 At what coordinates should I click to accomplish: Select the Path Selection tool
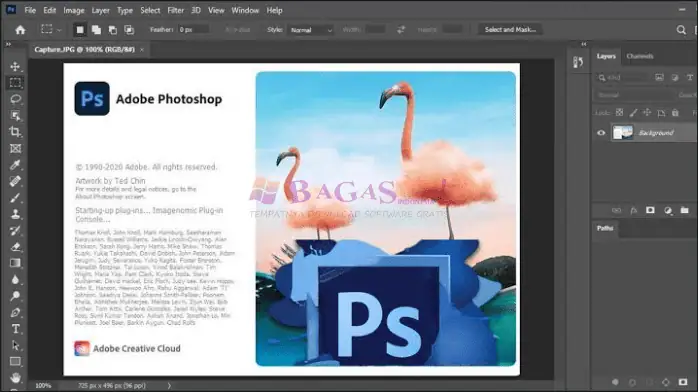pos(15,345)
